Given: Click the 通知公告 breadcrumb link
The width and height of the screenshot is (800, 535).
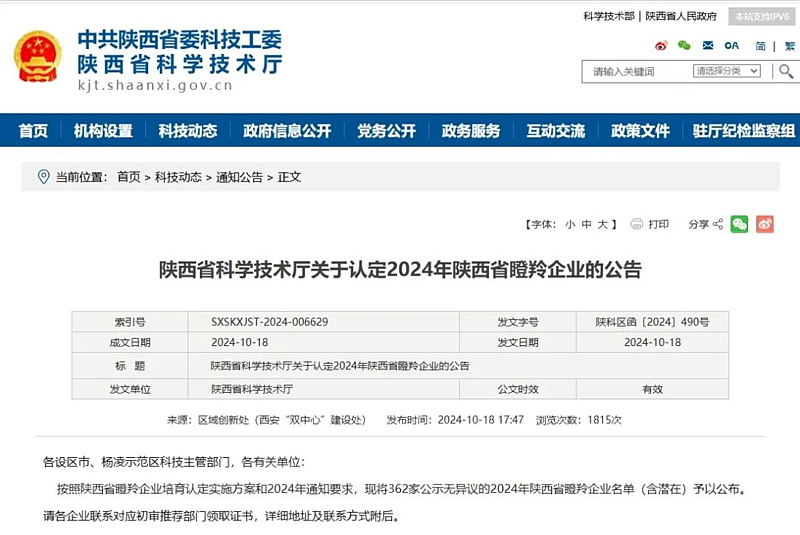Looking at the screenshot, I should point(240,177).
